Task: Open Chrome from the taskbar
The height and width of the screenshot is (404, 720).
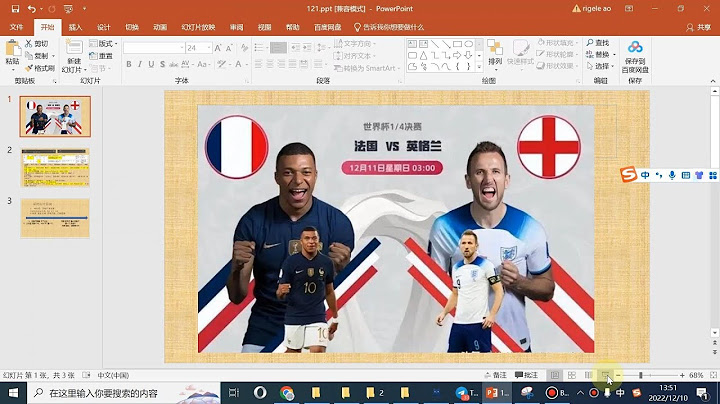Action: [x=287, y=393]
